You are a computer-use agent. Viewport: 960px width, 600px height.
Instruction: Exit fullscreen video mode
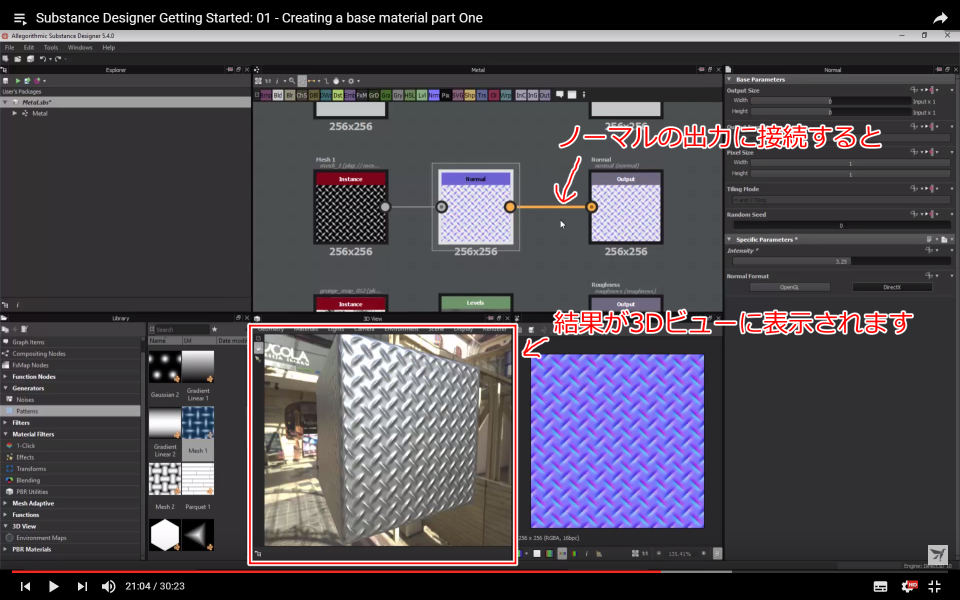(x=935, y=587)
